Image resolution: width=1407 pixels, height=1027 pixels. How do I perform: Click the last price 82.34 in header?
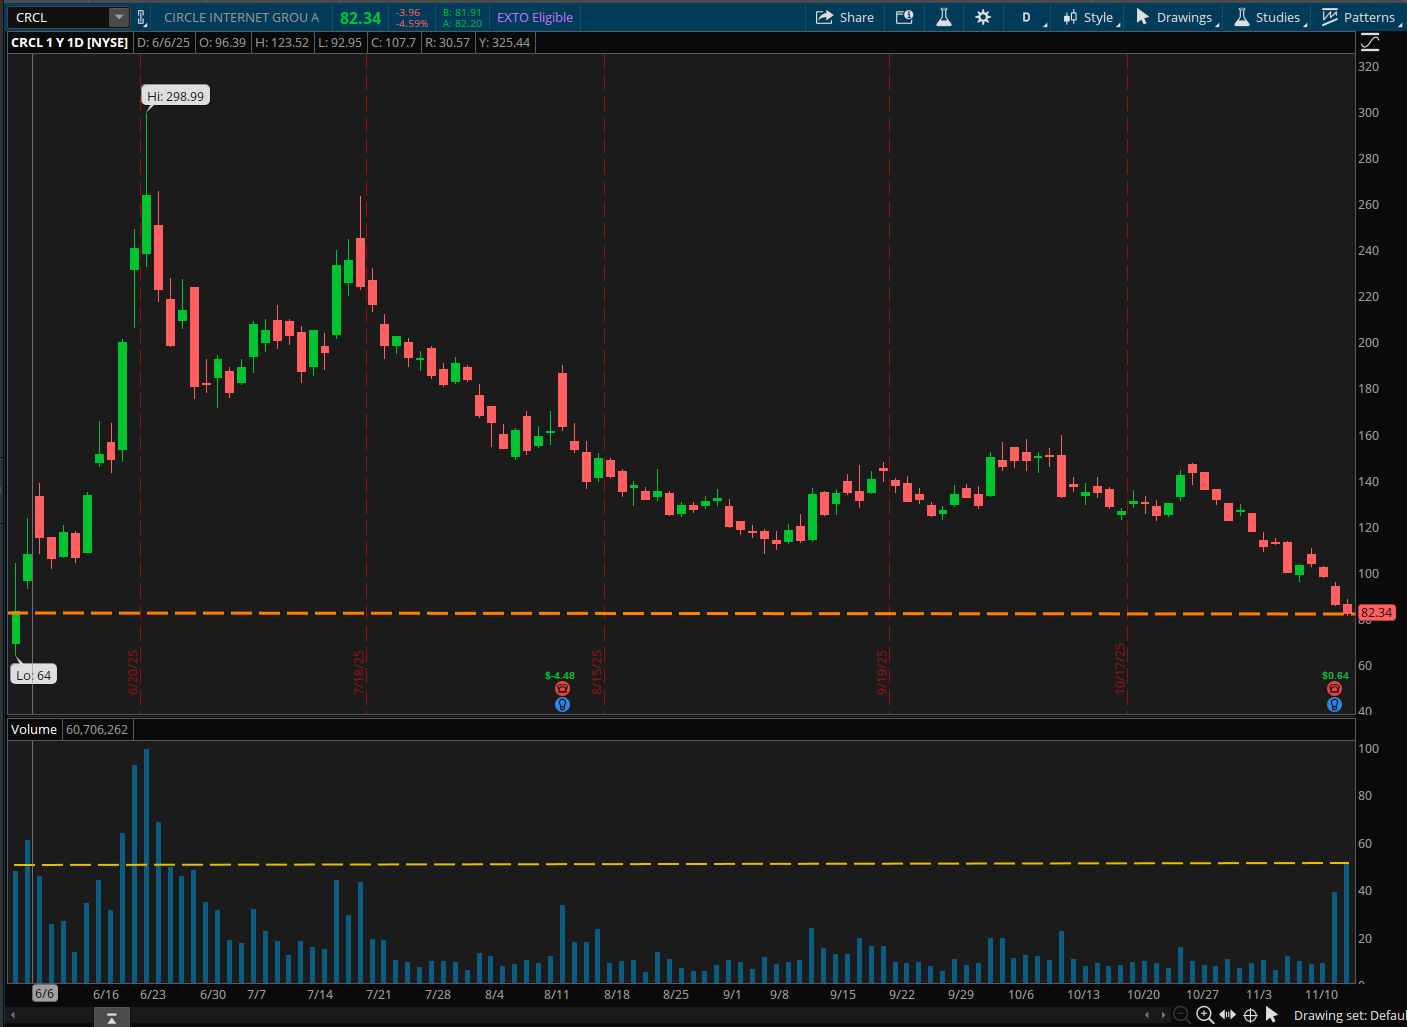(x=360, y=18)
